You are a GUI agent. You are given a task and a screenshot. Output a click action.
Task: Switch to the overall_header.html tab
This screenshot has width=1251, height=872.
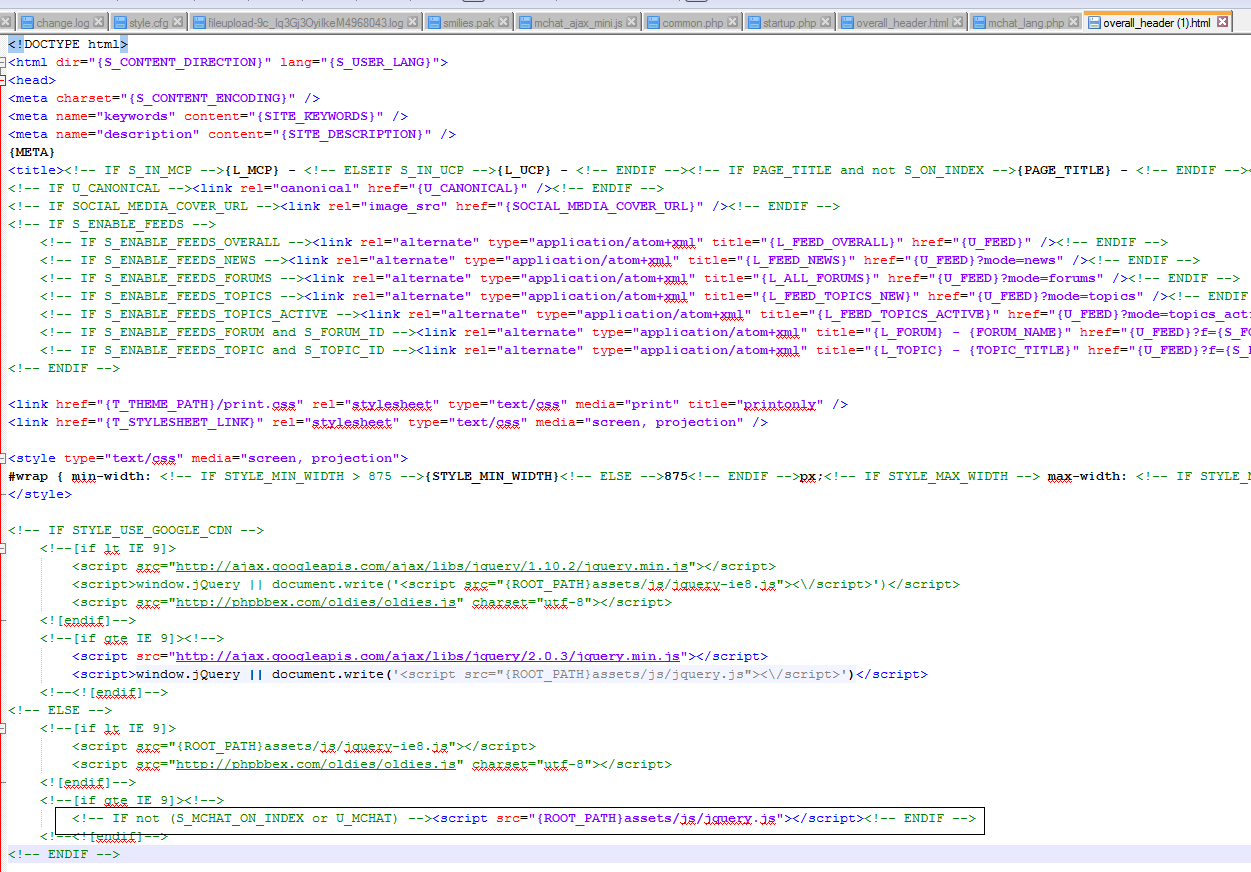point(902,22)
